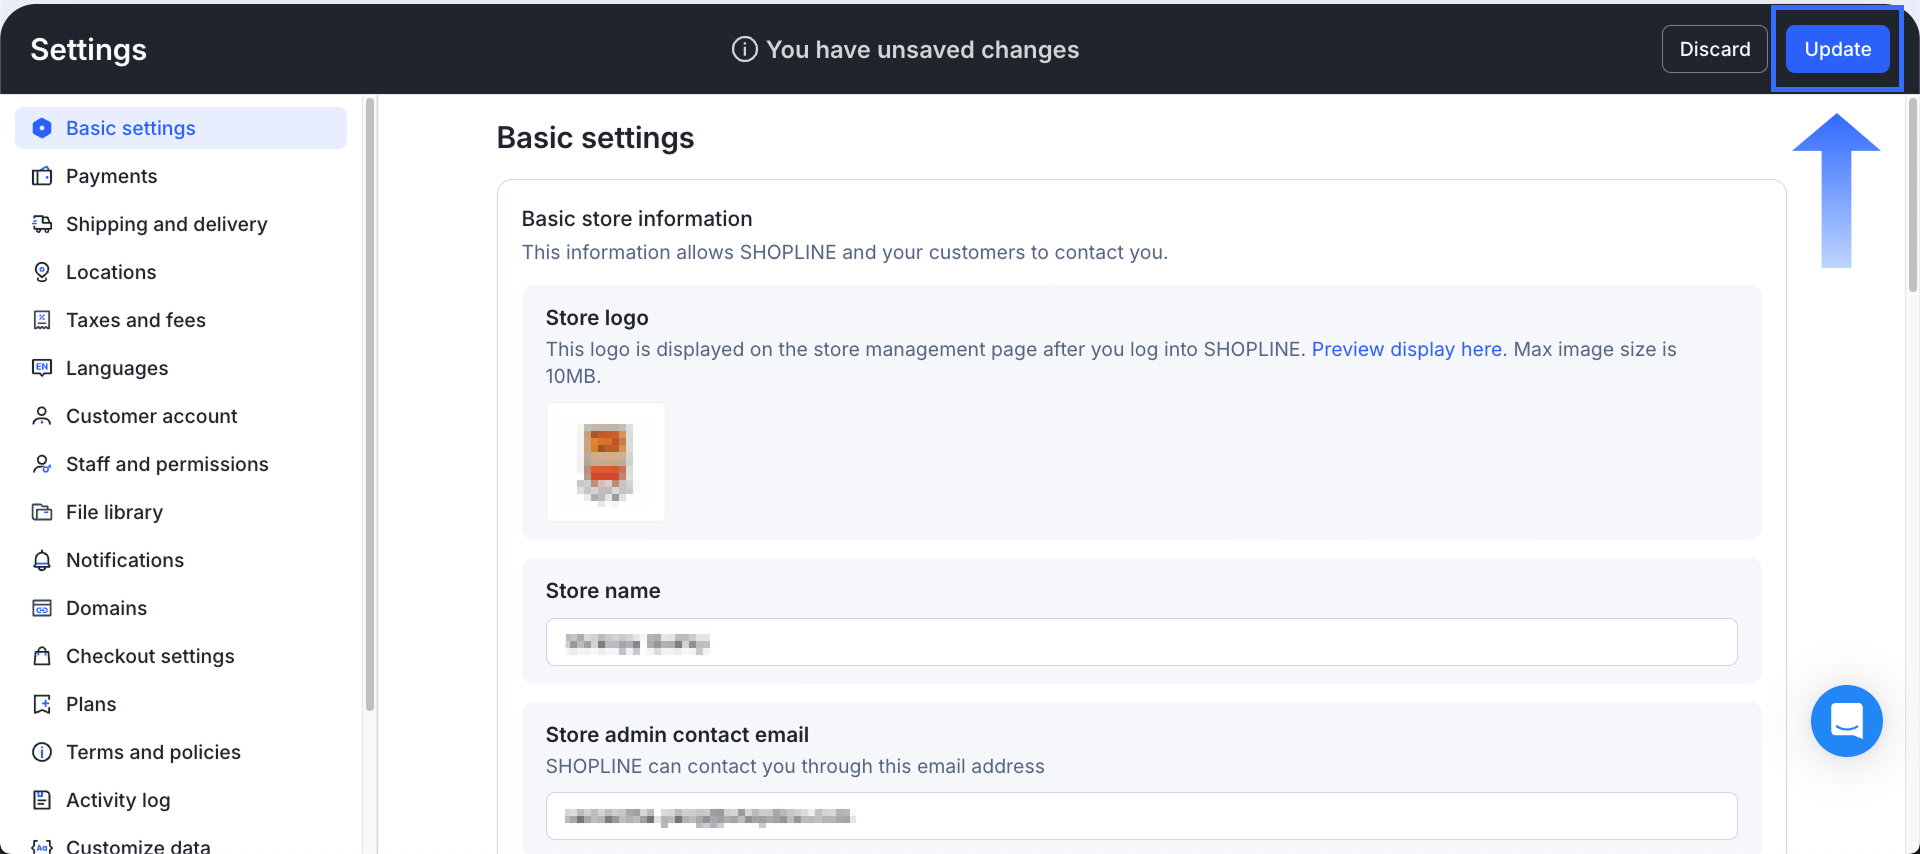Open Taxes and fees settings

click(135, 320)
